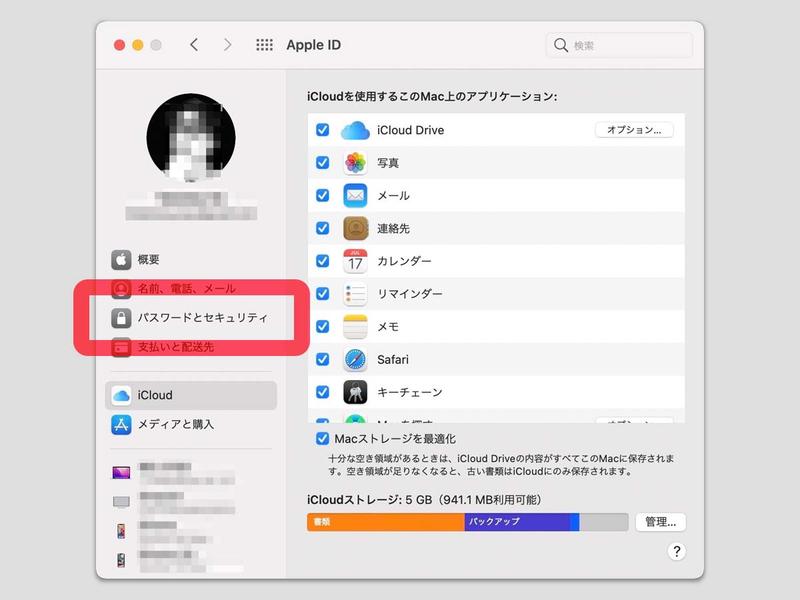Uncheck the Safari checkbox
Viewport: 800px width, 600px height.
(x=322, y=359)
